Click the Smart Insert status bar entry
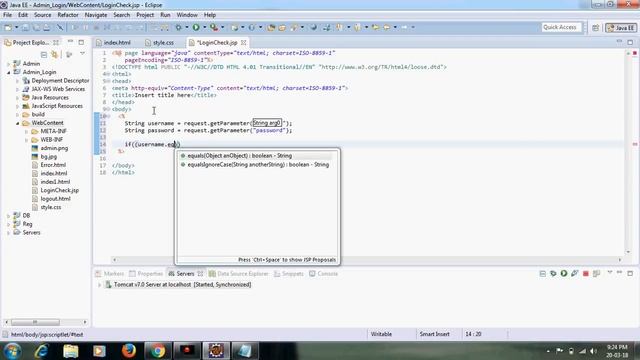The image size is (640, 360). (435, 334)
